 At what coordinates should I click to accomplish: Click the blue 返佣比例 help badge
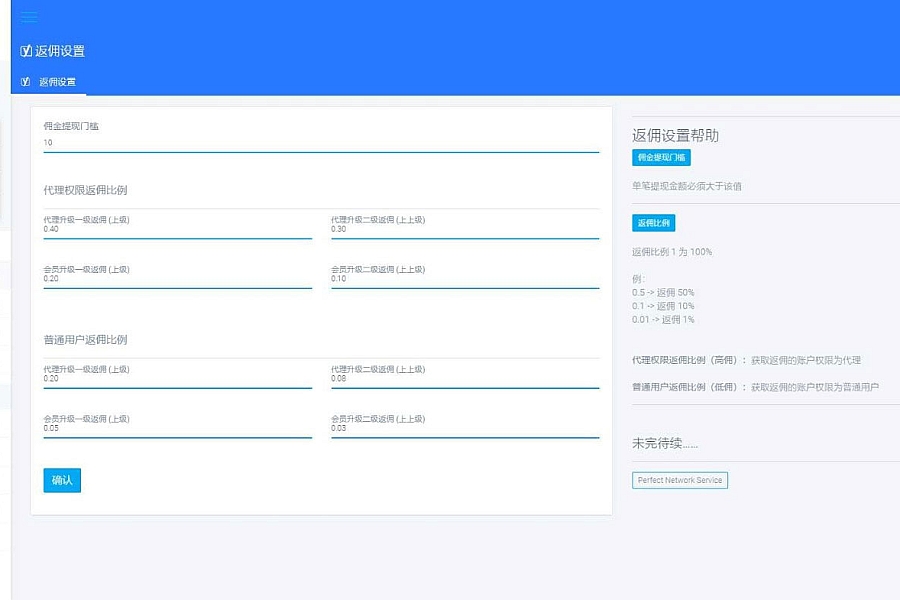pyautogui.click(x=653, y=223)
